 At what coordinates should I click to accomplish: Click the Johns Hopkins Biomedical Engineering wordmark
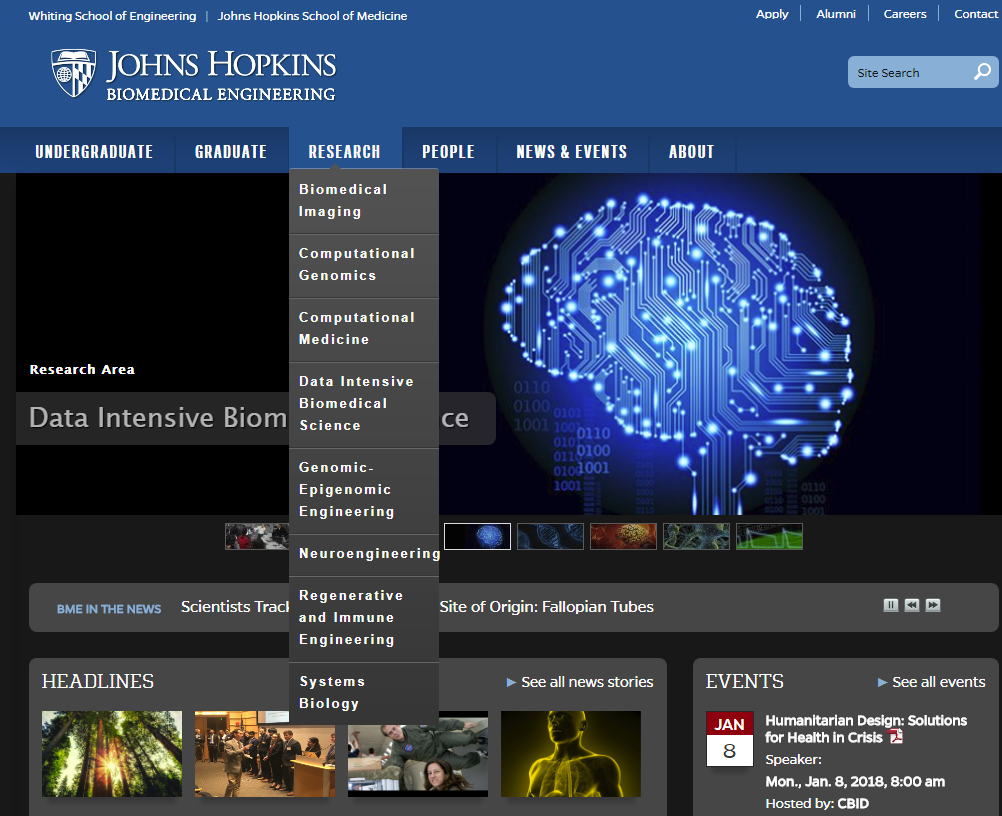tap(221, 75)
